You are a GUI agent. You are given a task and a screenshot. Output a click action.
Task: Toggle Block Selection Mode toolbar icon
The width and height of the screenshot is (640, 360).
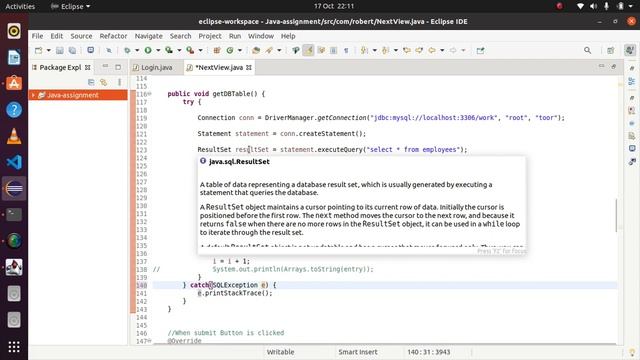coord(333,50)
